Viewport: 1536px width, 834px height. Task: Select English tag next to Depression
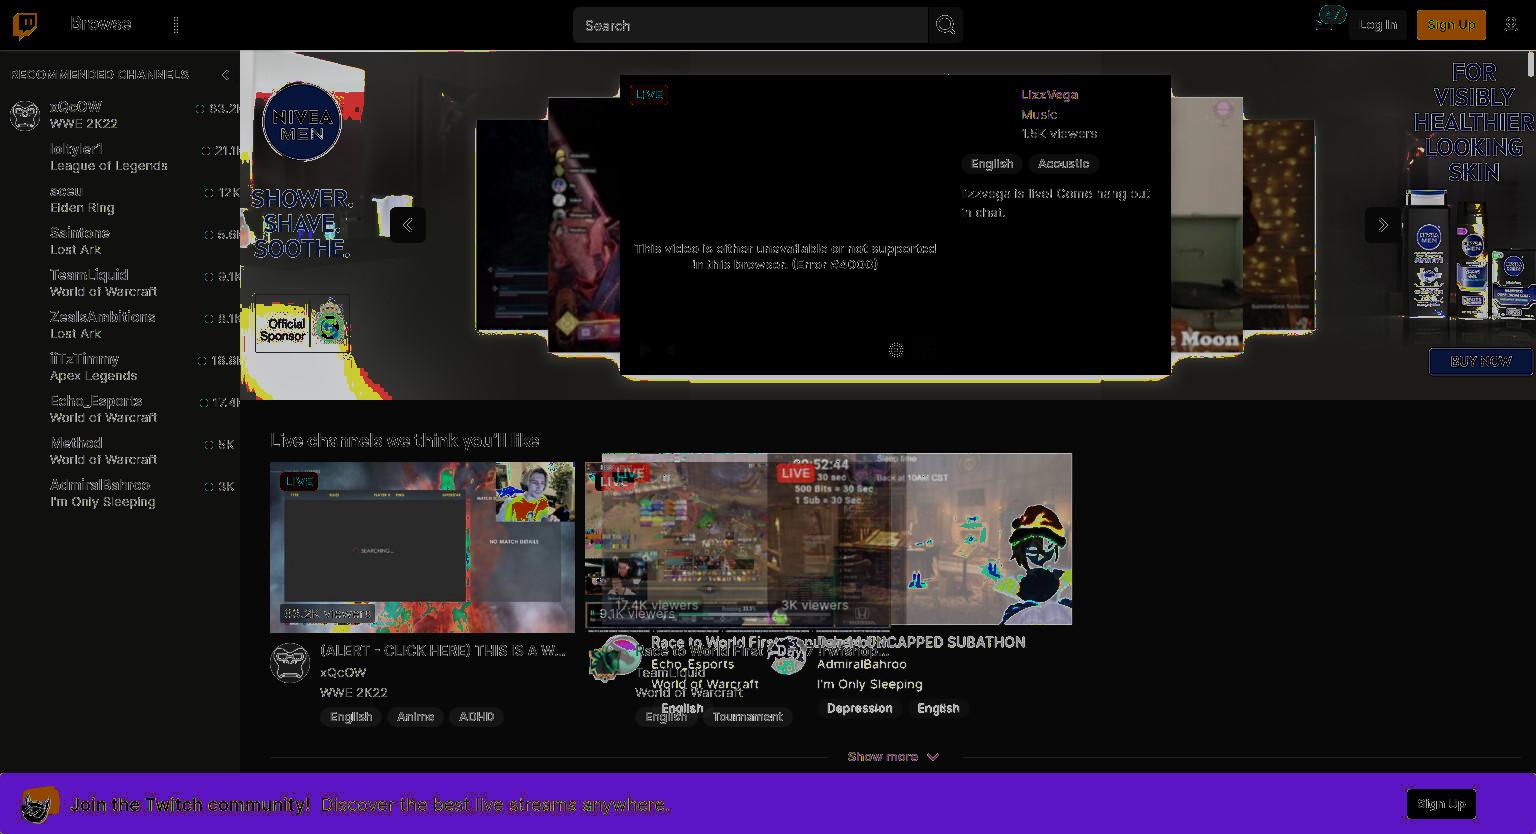click(938, 708)
